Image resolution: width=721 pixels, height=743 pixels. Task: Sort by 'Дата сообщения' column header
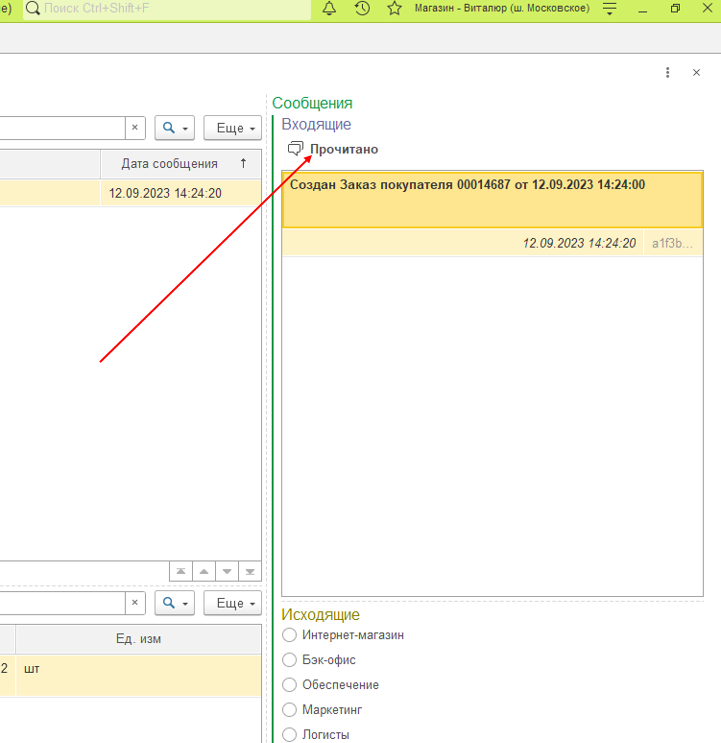tap(170, 164)
